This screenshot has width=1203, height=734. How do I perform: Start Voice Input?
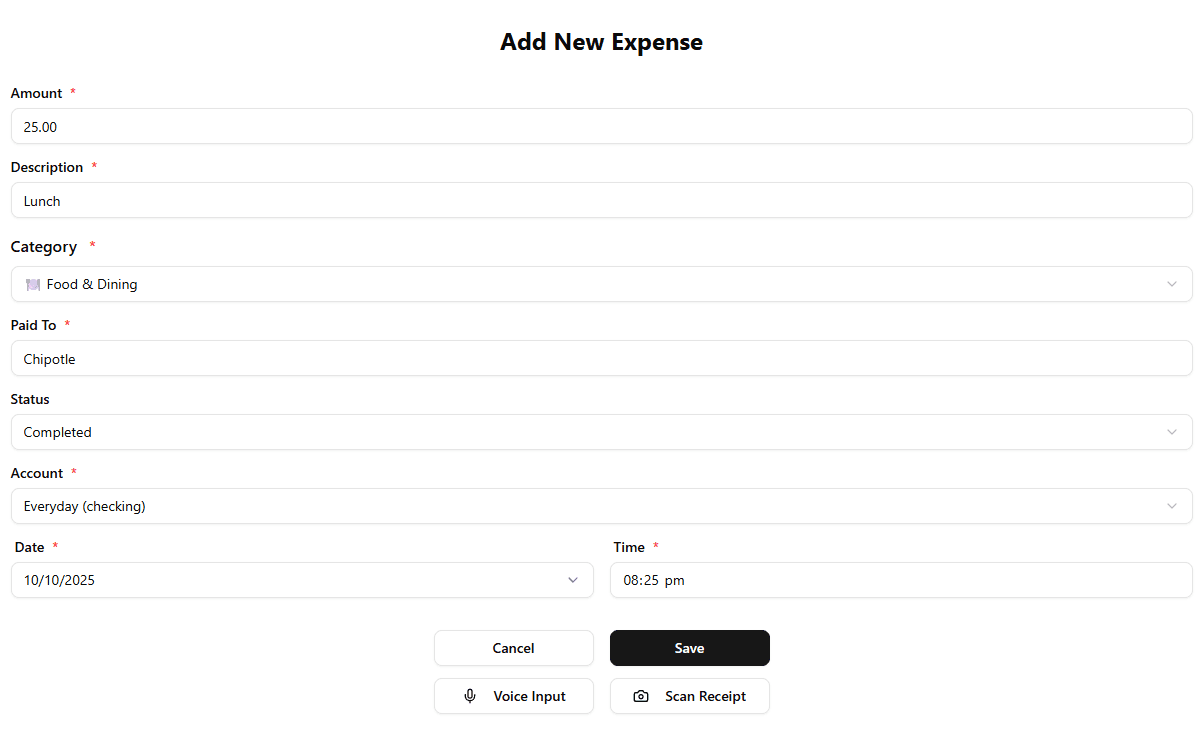click(x=514, y=696)
